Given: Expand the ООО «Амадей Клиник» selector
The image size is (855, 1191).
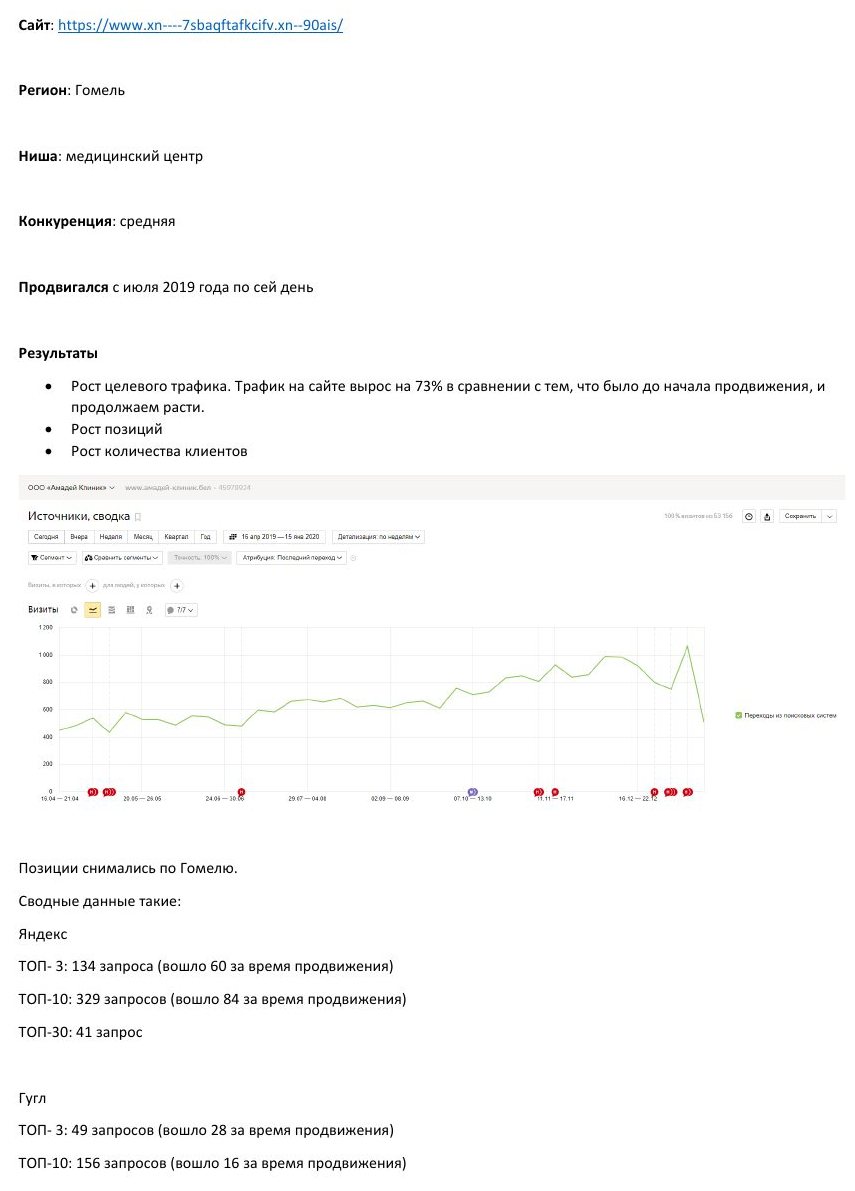Looking at the screenshot, I should 71,488.
